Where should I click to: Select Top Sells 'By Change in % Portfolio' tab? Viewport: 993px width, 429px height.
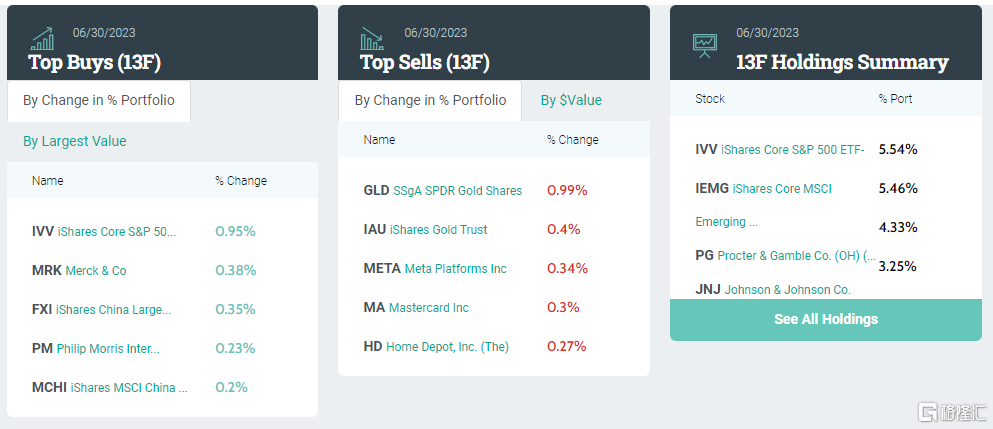coord(430,100)
